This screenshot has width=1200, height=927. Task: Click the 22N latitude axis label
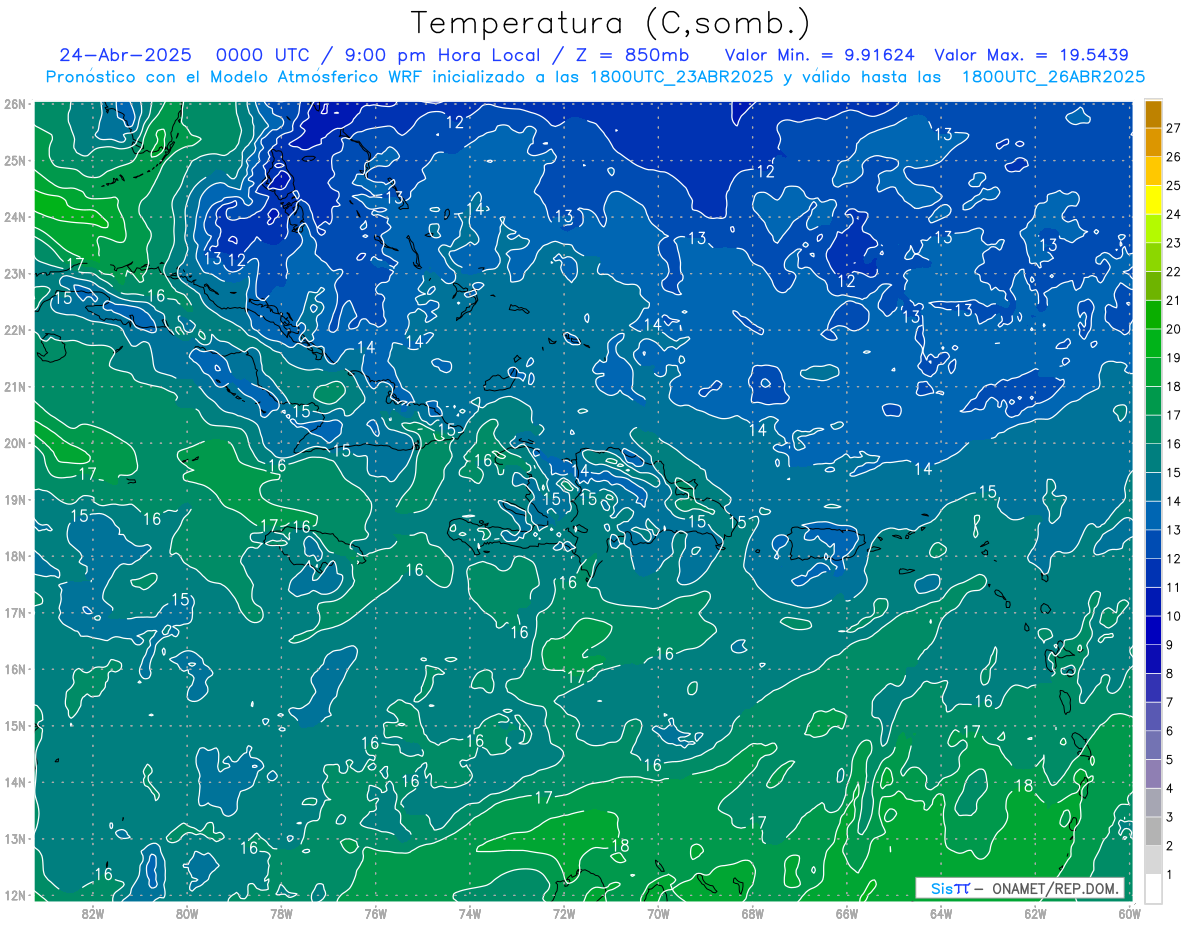14,330
